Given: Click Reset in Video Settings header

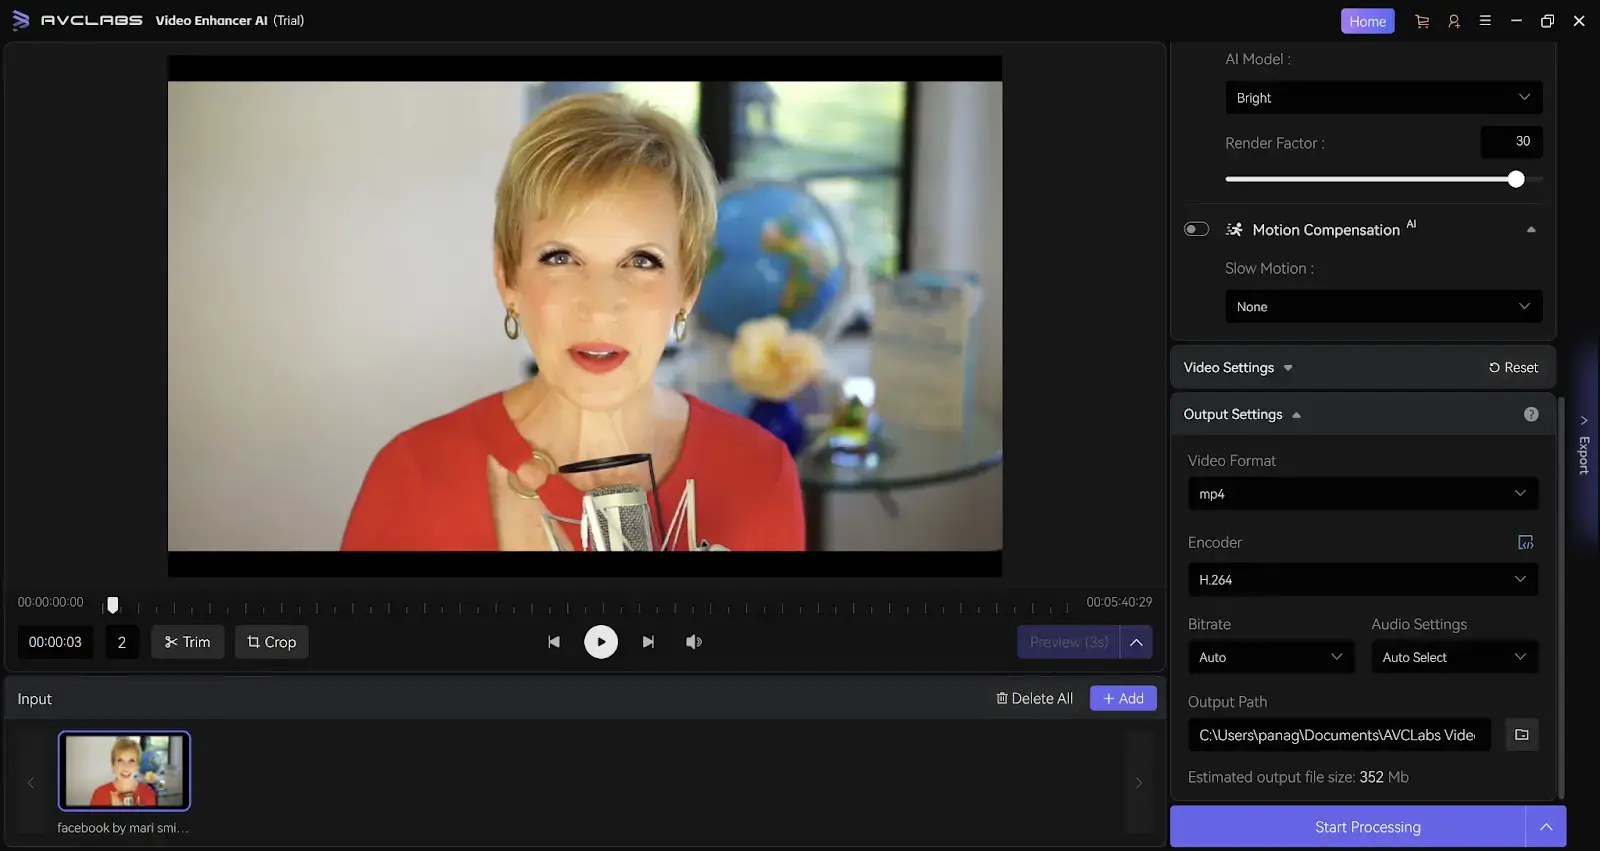Looking at the screenshot, I should point(1513,368).
